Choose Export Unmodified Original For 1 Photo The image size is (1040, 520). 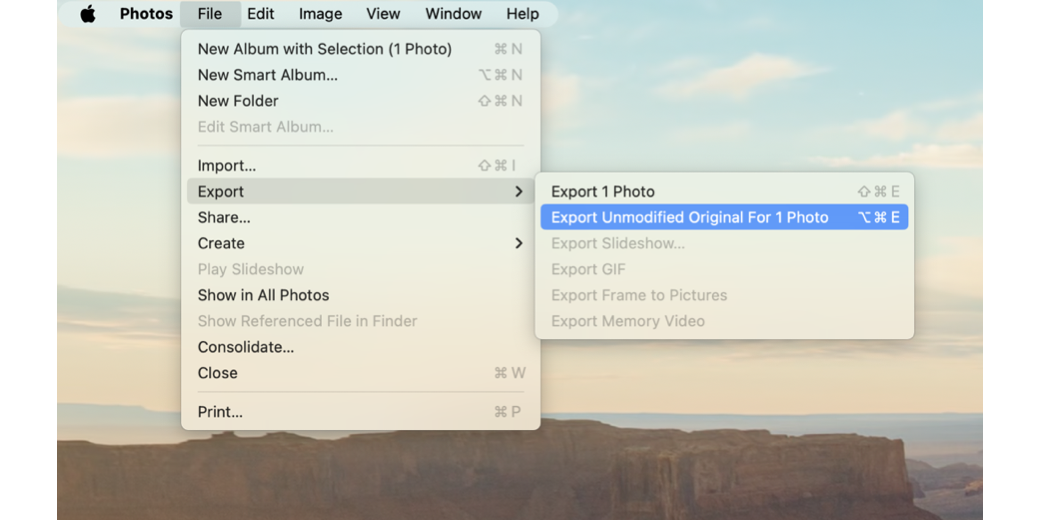pyautogui.click(x=690, y=218)
